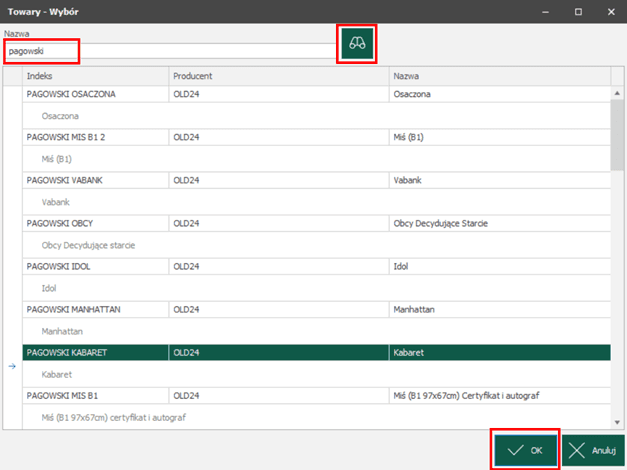The height and width of the screenshot is (470, 627).
Task: Select the PAGOWSKI IDOL index cell
Action: (x=96, y=266)
